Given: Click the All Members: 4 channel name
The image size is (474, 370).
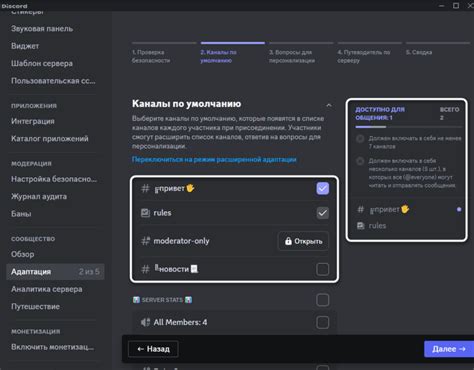Looking at the screenshot, I should coord(180,322).
